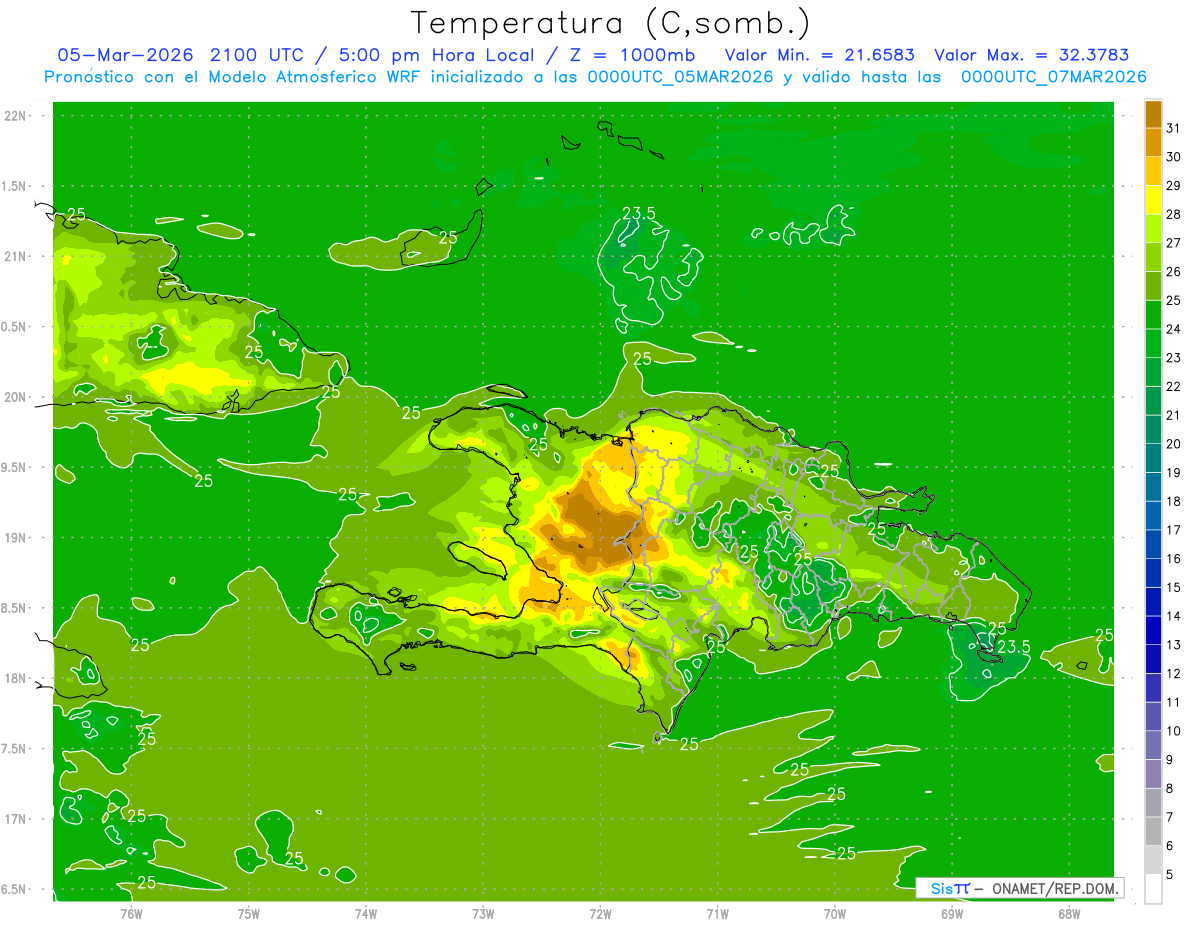This screenshot has height=927, width=1200.
Task: Click the "74W" longitude label
Action: (x=366, y=913)
